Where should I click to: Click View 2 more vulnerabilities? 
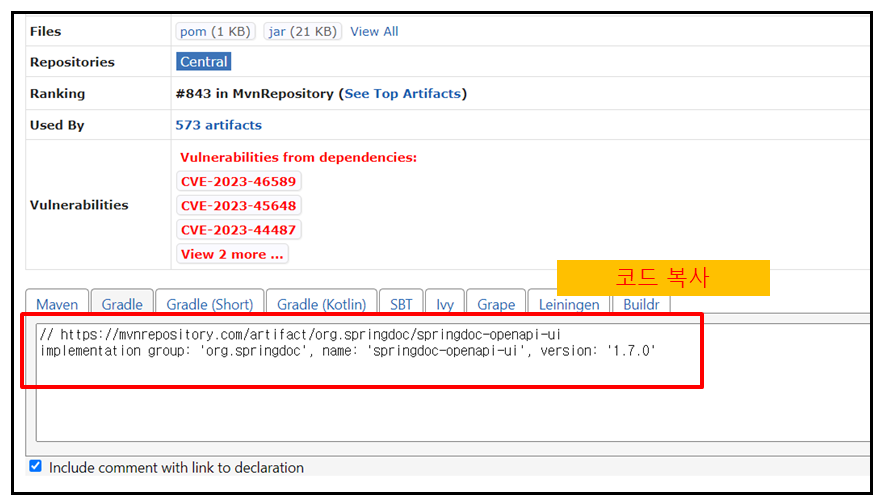pos(232,254)
